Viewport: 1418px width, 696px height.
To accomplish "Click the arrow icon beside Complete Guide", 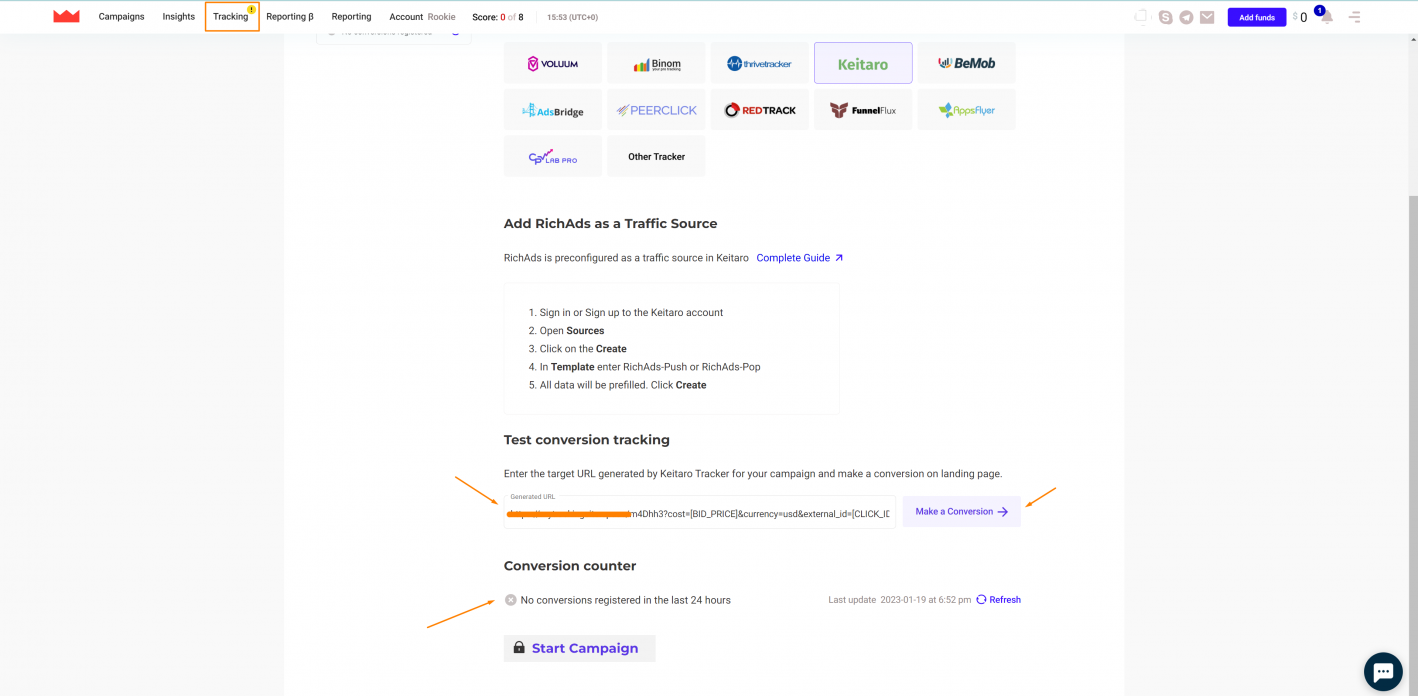I will pos(839,258).
